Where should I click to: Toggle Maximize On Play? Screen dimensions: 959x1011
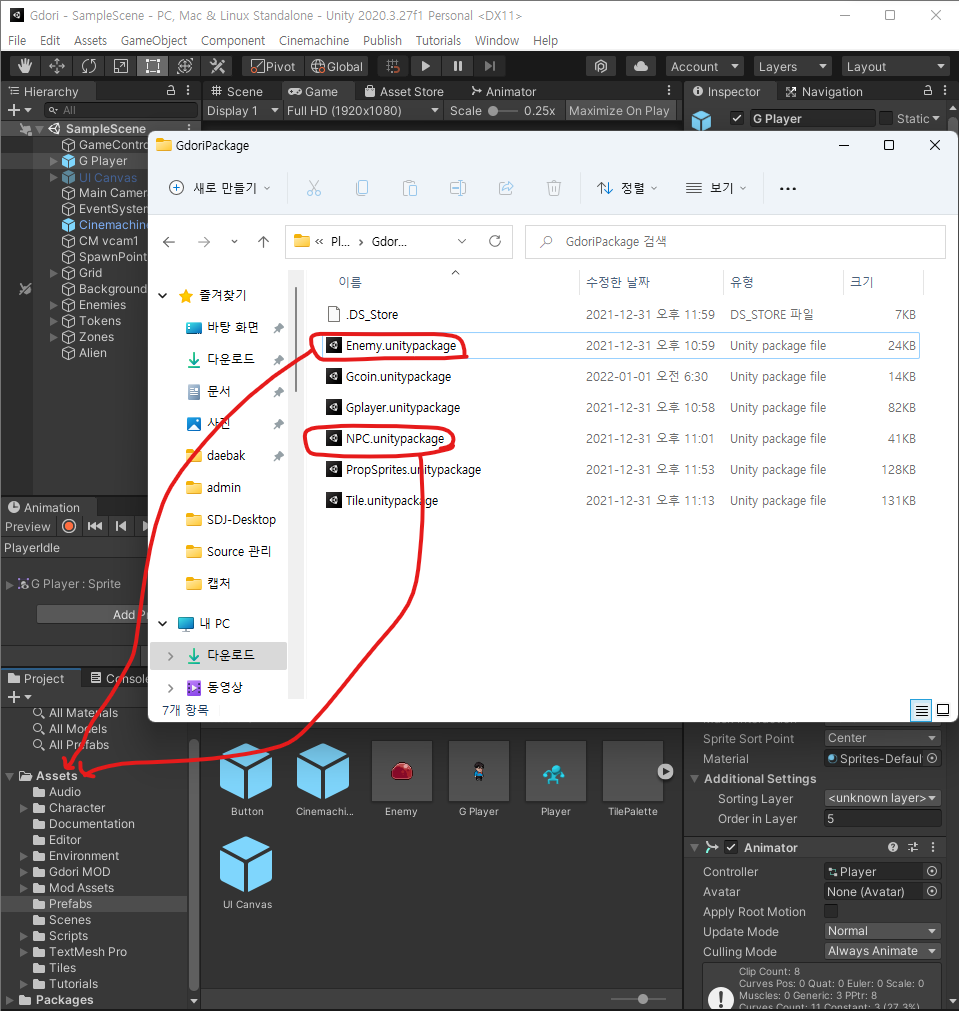[x=619, y=110]
